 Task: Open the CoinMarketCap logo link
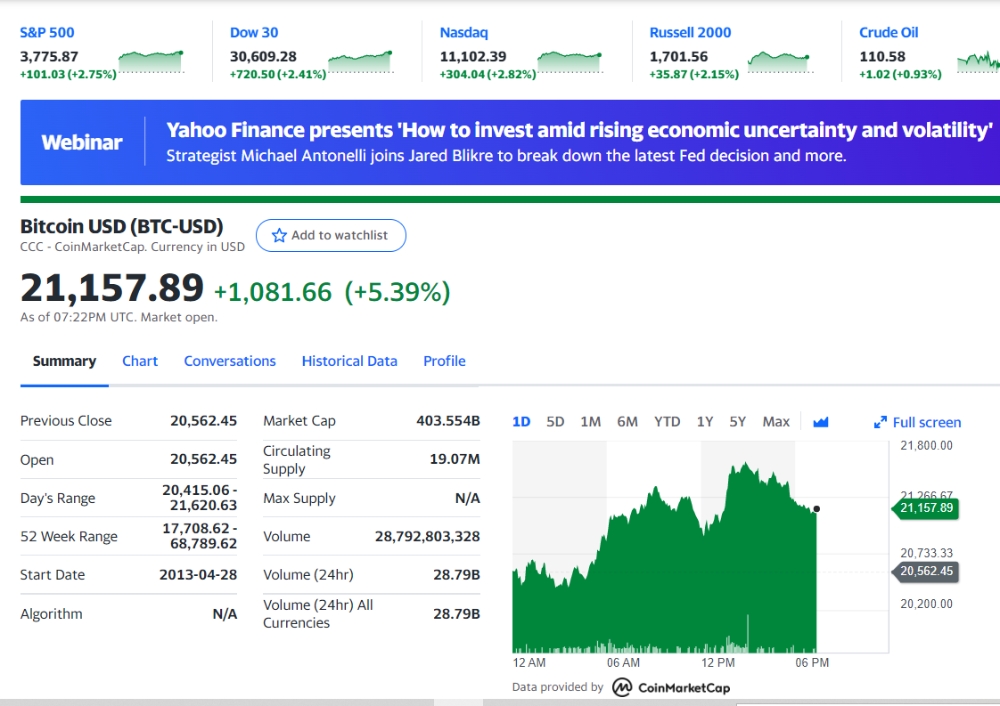point(671,688)
